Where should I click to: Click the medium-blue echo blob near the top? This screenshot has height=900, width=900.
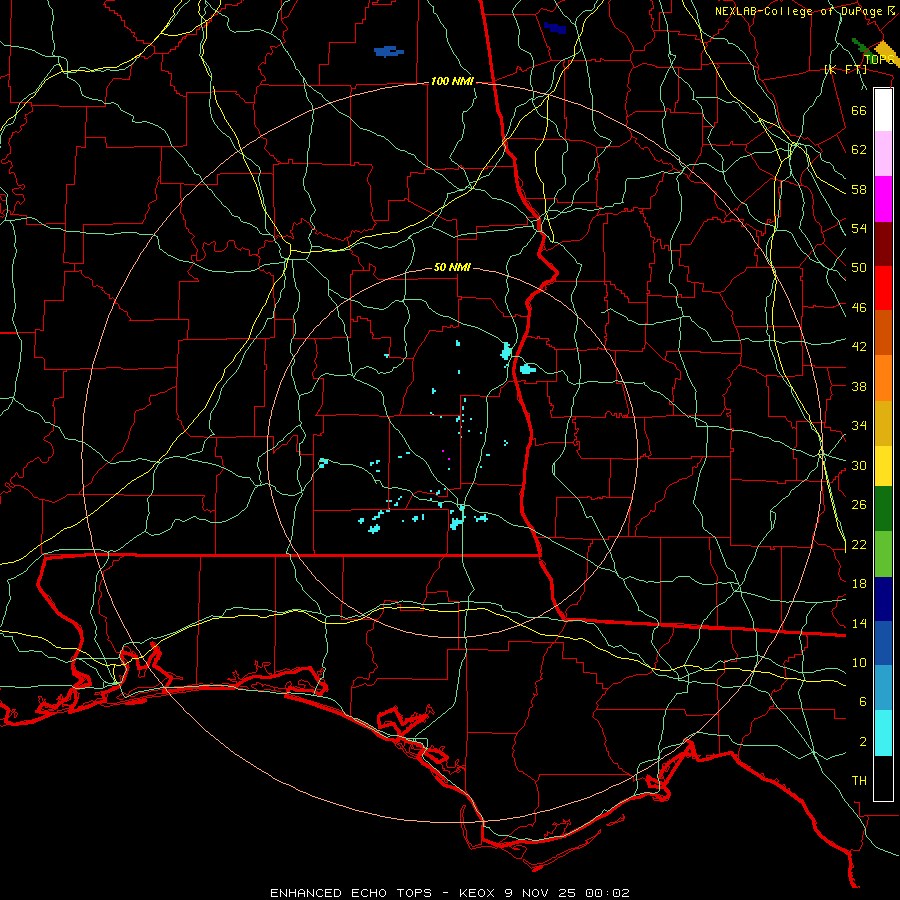[389, 52]
